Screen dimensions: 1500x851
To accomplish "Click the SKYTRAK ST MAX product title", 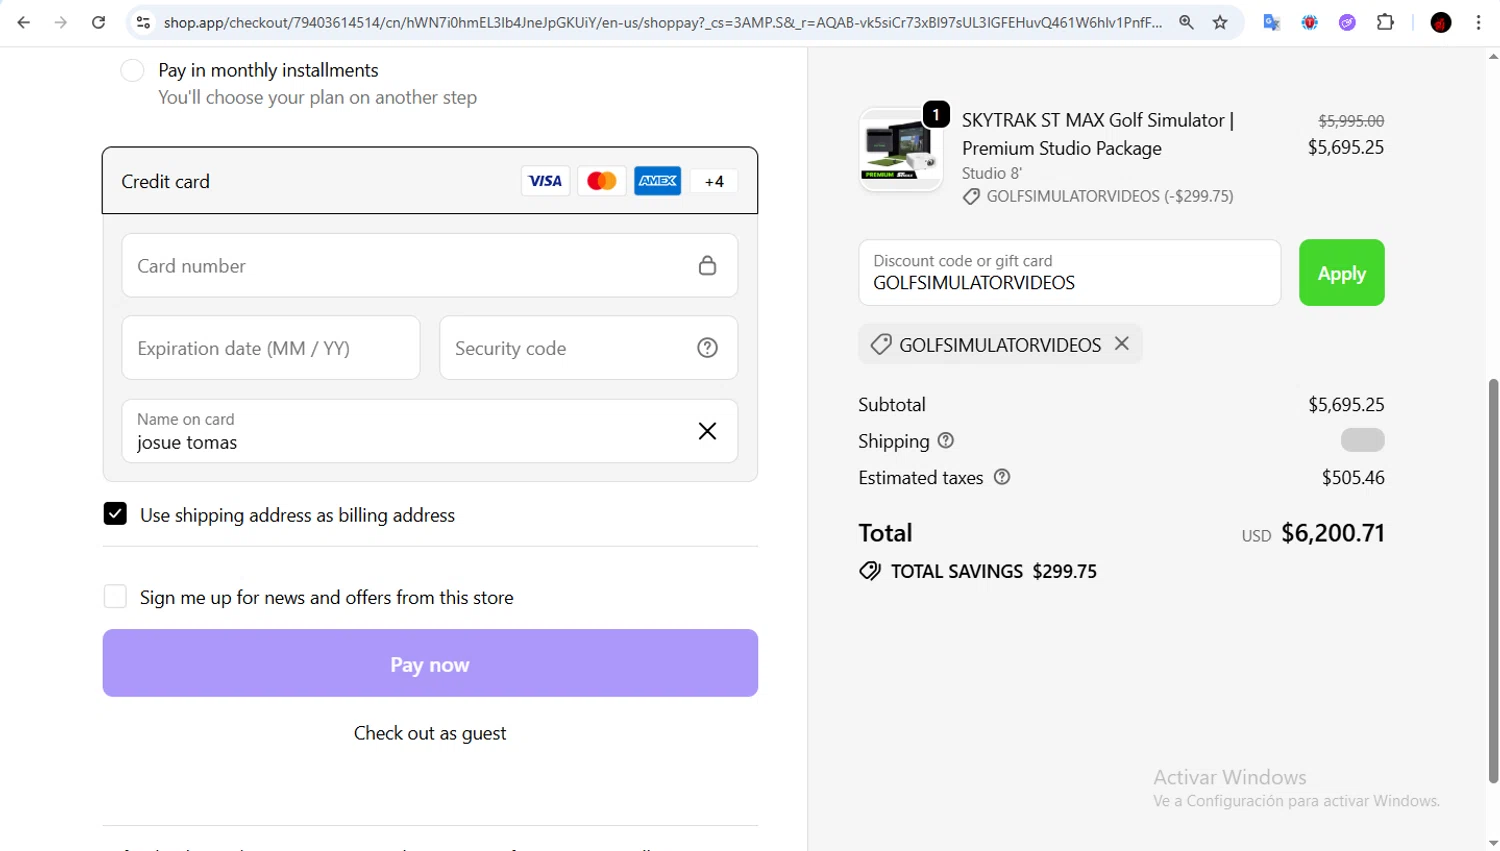I will [x=1098, y=134].
